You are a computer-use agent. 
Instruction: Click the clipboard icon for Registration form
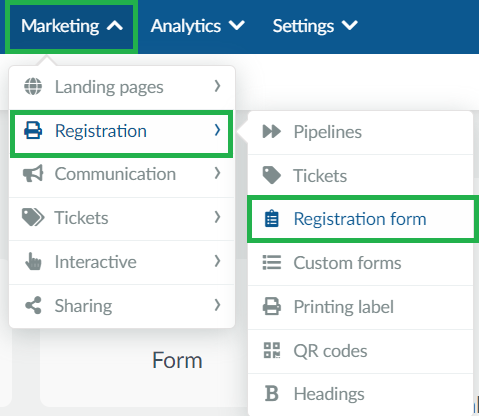click(x=272, y=219)
